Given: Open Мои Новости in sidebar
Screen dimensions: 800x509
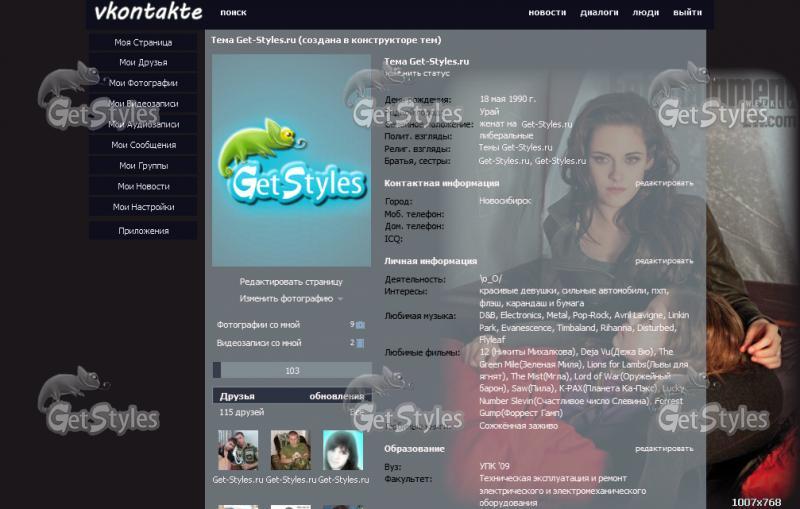Looking at the screenshot, I should [x=143, y=186].
